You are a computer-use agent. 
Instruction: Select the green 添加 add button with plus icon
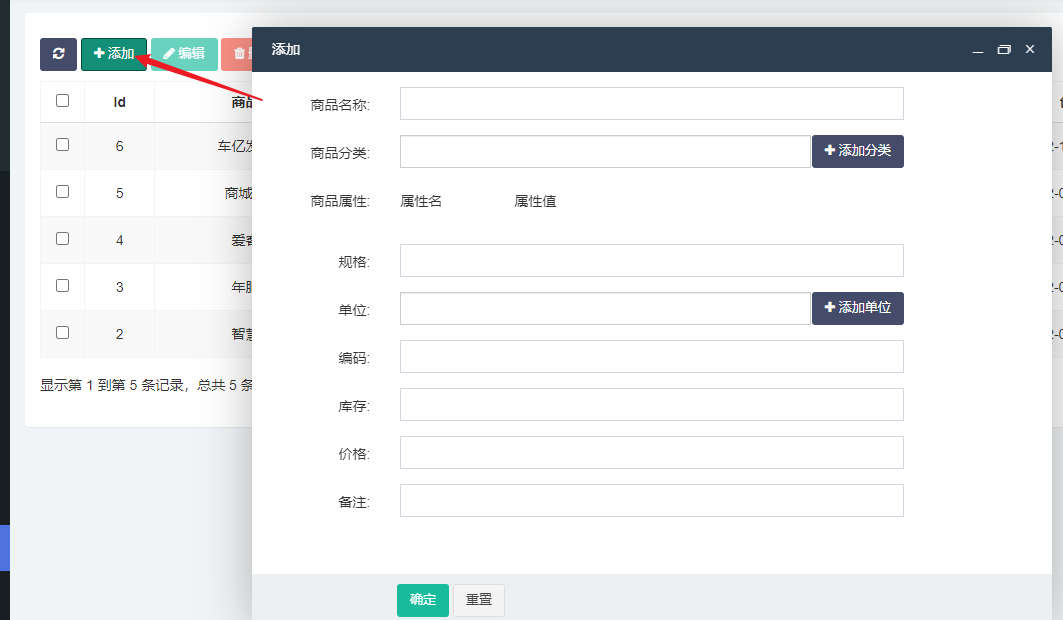point(113,54)
